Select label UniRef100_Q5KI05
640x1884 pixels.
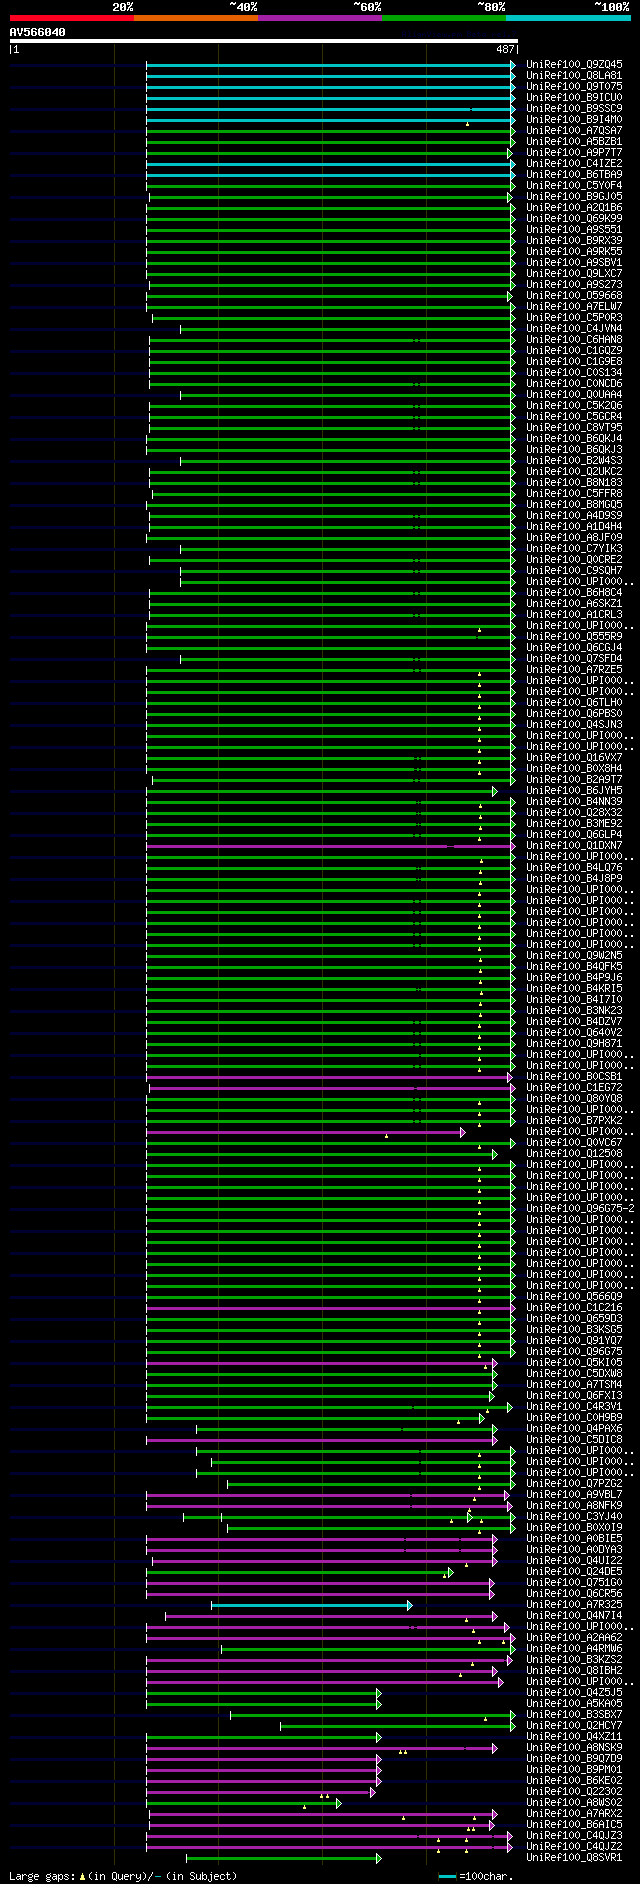[574, 1363]
